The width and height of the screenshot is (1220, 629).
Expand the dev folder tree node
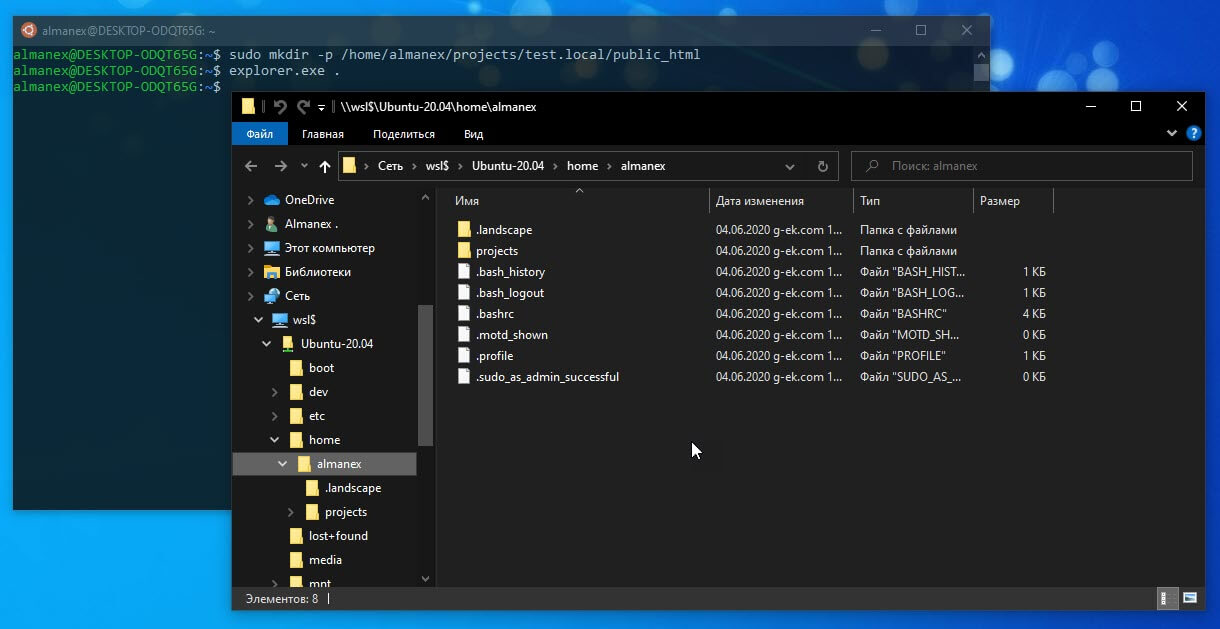275,392
